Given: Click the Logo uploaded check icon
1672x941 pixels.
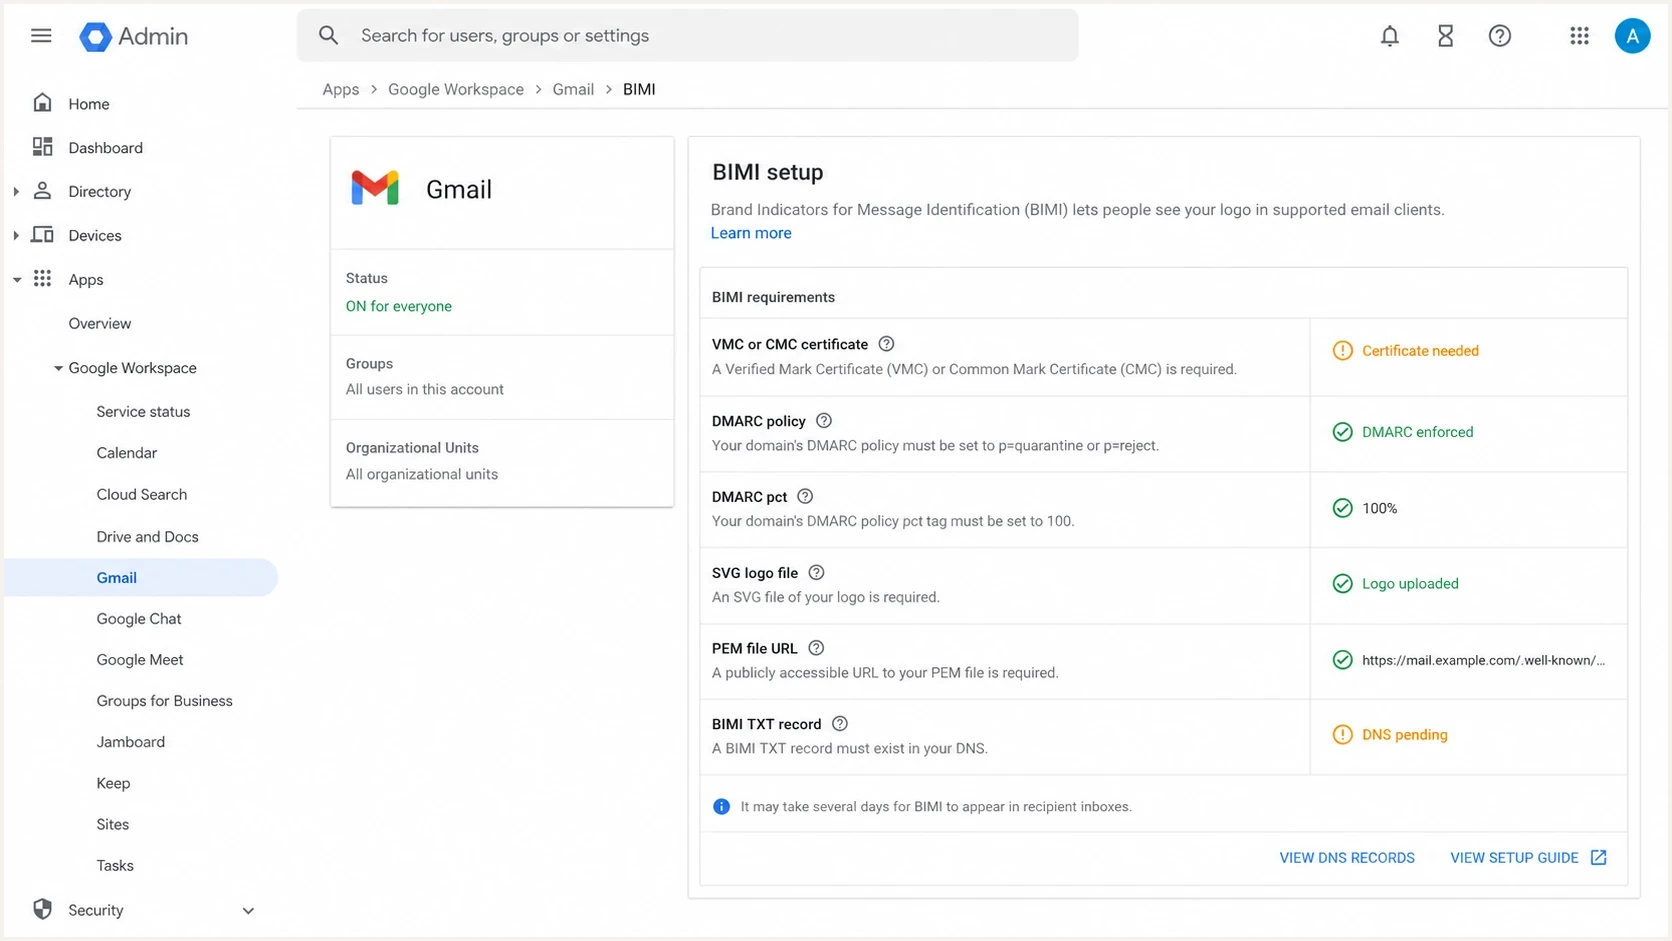Looking at the screenshot, I should [x=1343, y=584].
